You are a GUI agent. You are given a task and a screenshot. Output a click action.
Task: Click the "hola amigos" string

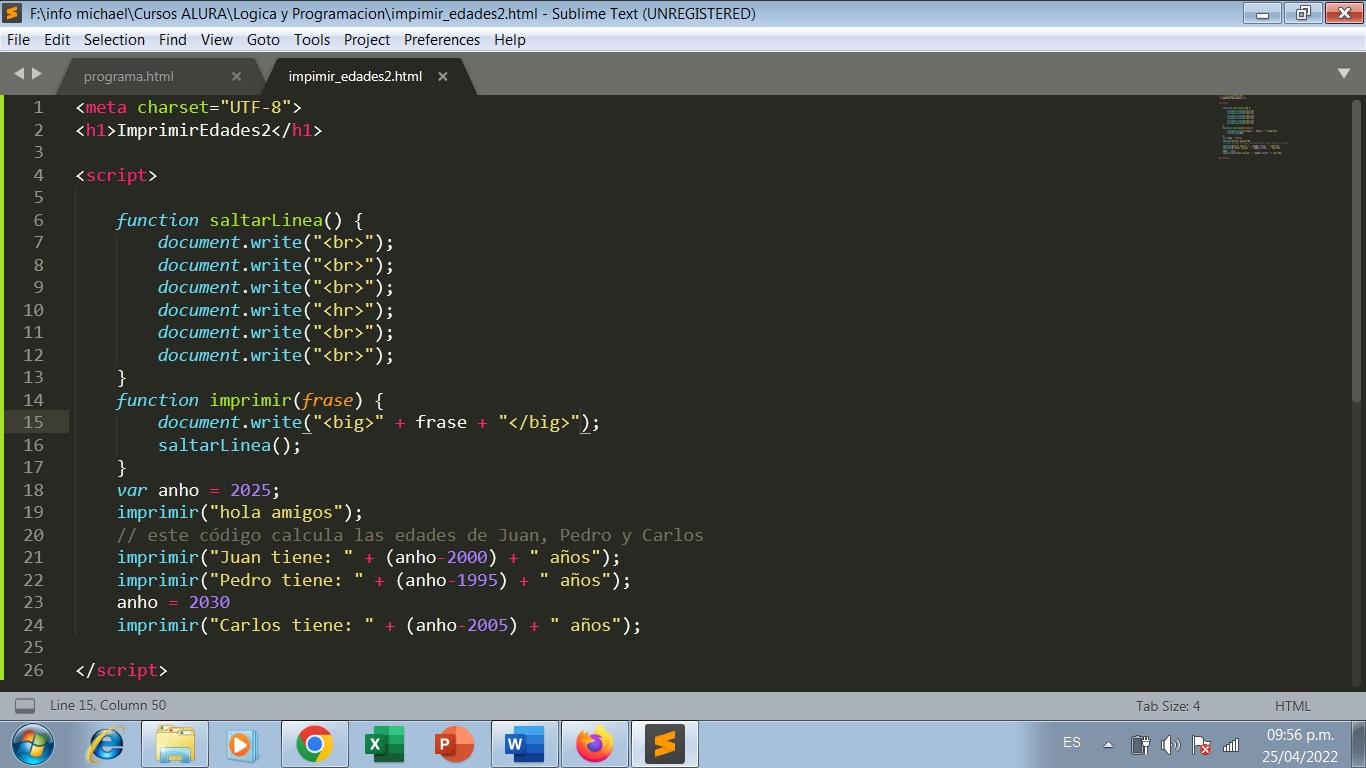(276, 512)
